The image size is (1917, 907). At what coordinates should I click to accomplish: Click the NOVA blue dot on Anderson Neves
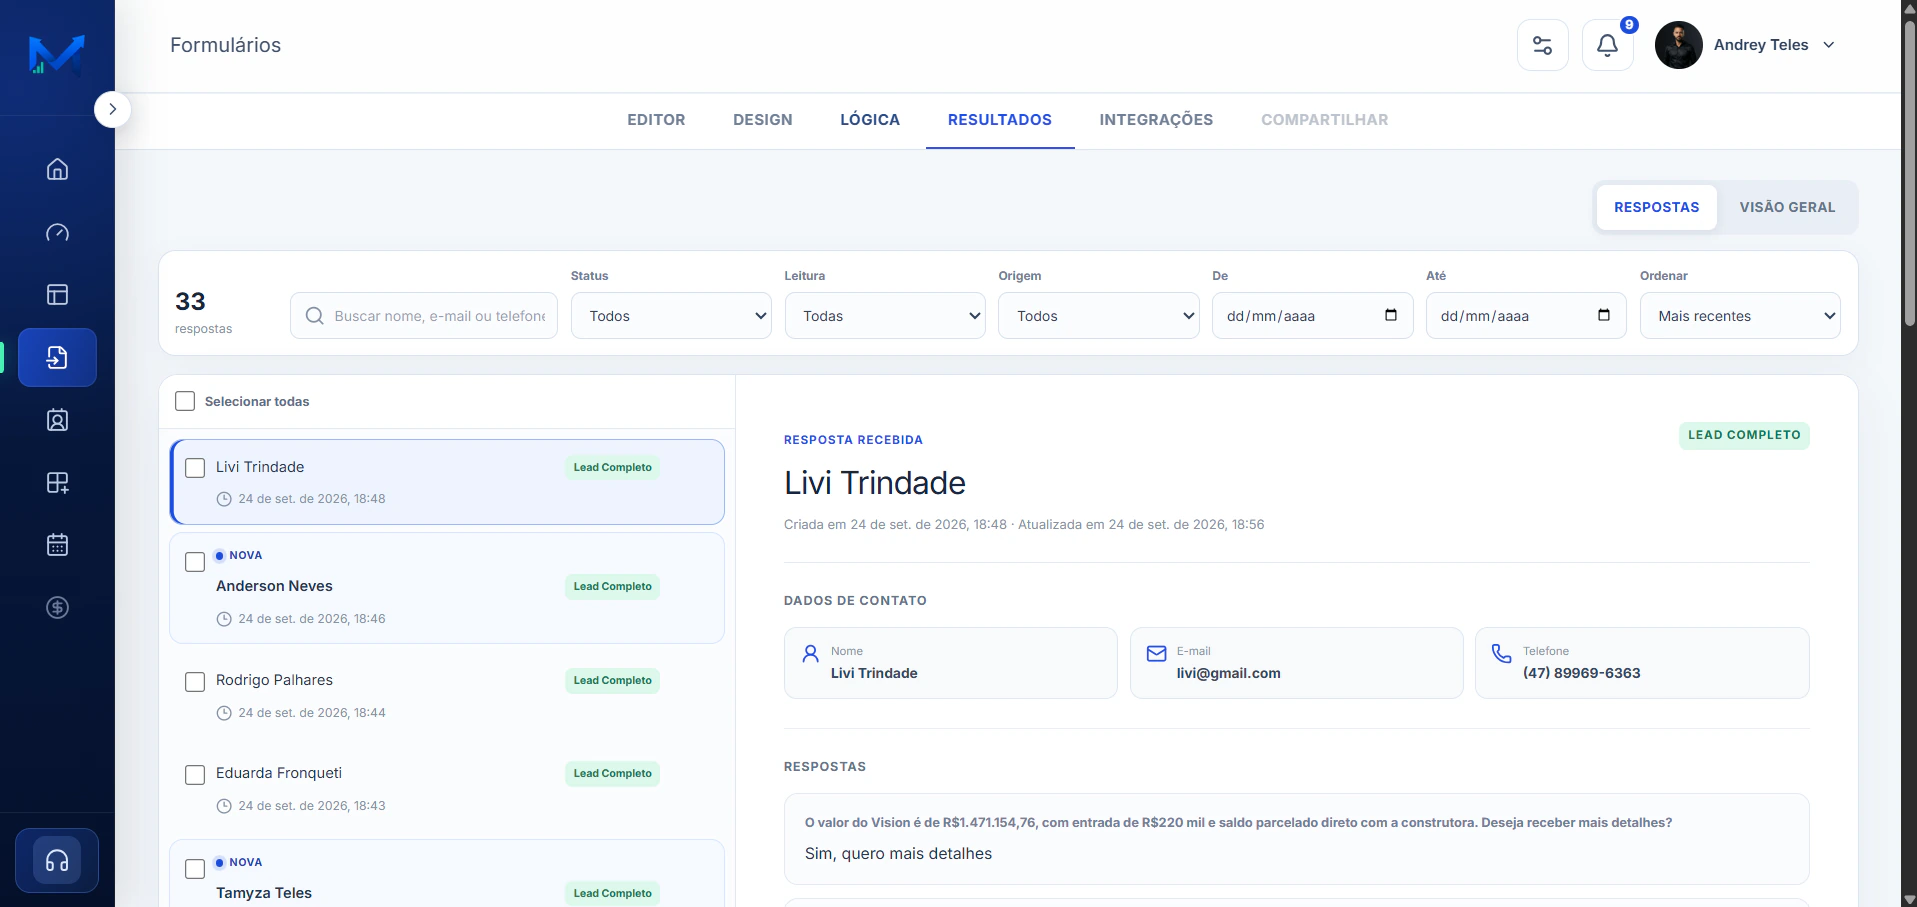220,556
